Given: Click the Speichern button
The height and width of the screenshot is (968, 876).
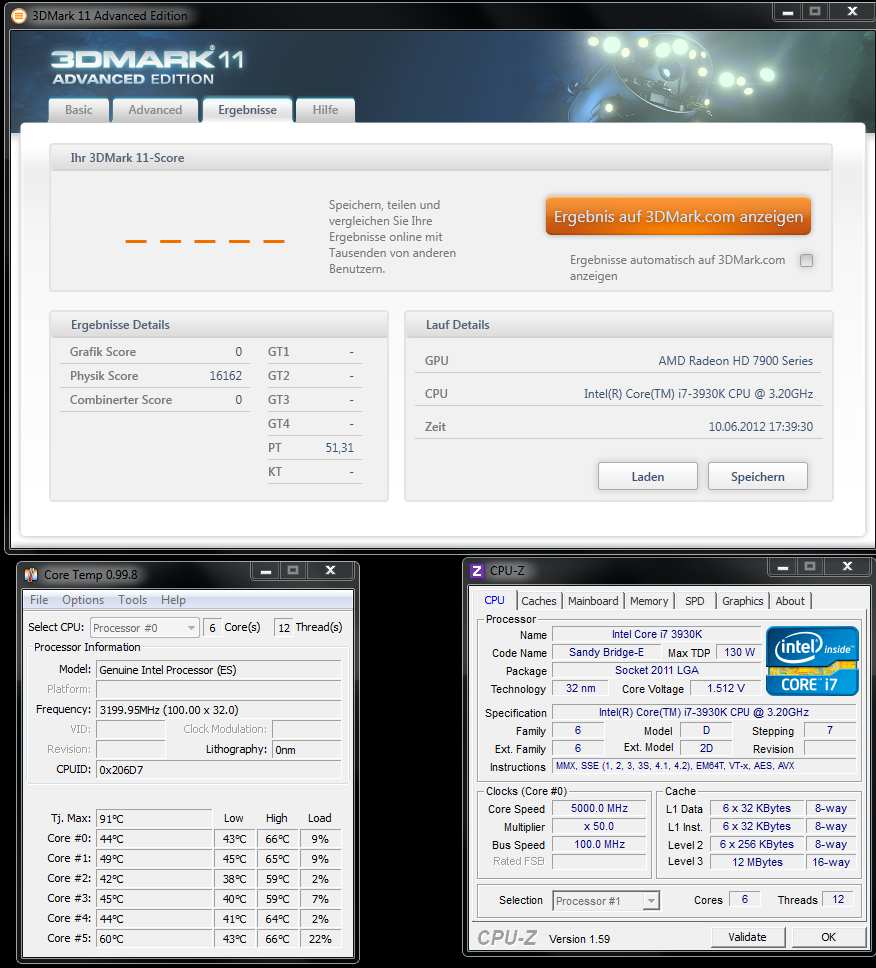Looking at the screenshot, I should tap(757, 477).
